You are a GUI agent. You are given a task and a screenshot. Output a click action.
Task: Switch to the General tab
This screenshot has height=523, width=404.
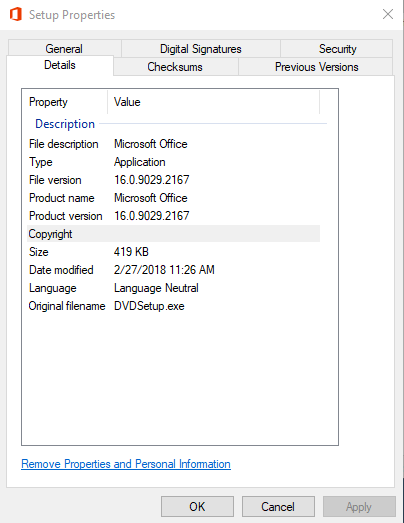point(64,49)
